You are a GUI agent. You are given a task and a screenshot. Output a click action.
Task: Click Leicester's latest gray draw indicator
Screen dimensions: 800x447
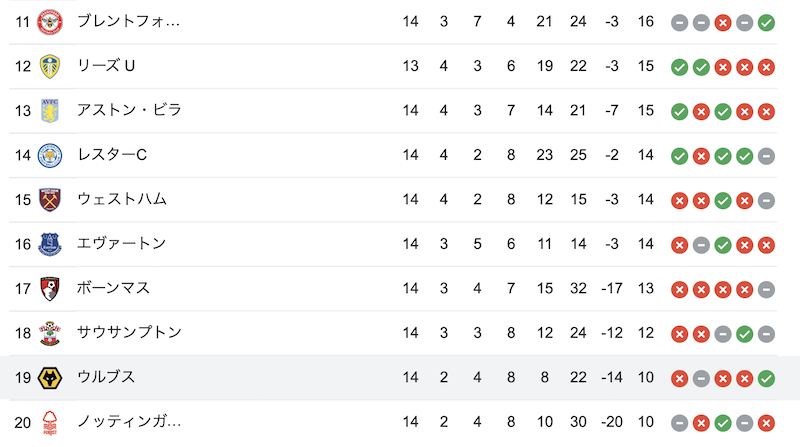tap(766, 156)
